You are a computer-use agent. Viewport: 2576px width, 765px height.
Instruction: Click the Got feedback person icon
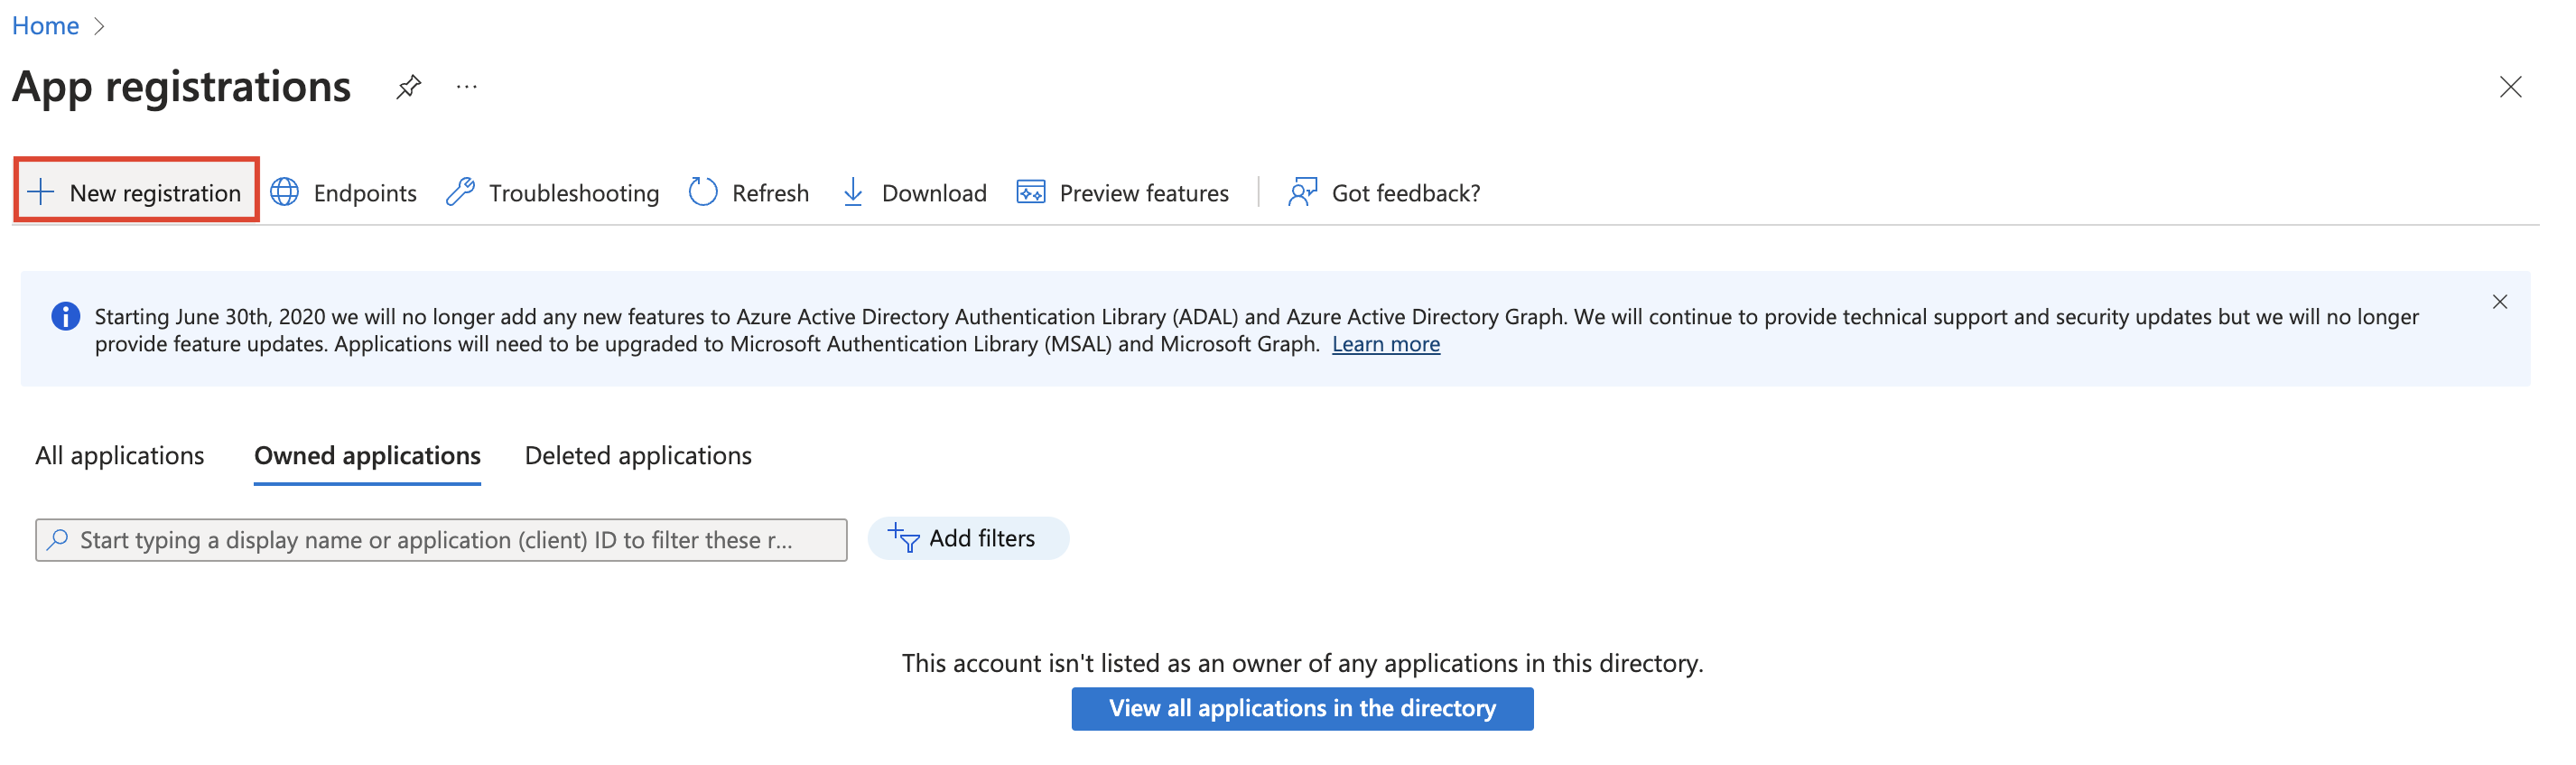tap(1303, 192)
